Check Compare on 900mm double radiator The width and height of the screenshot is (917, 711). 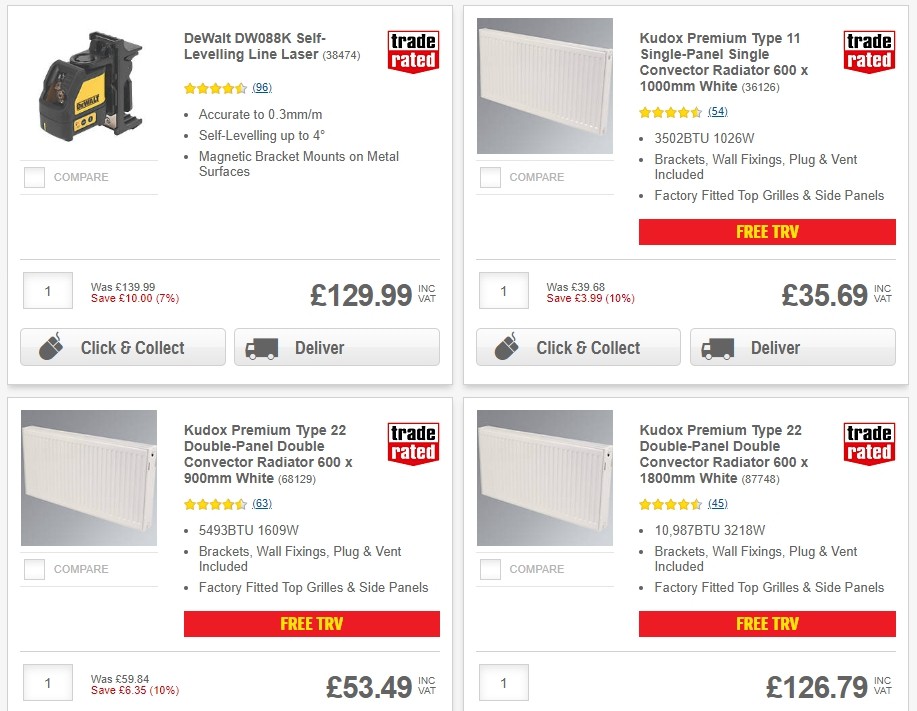pyautogui.click(x=33, y=569)
